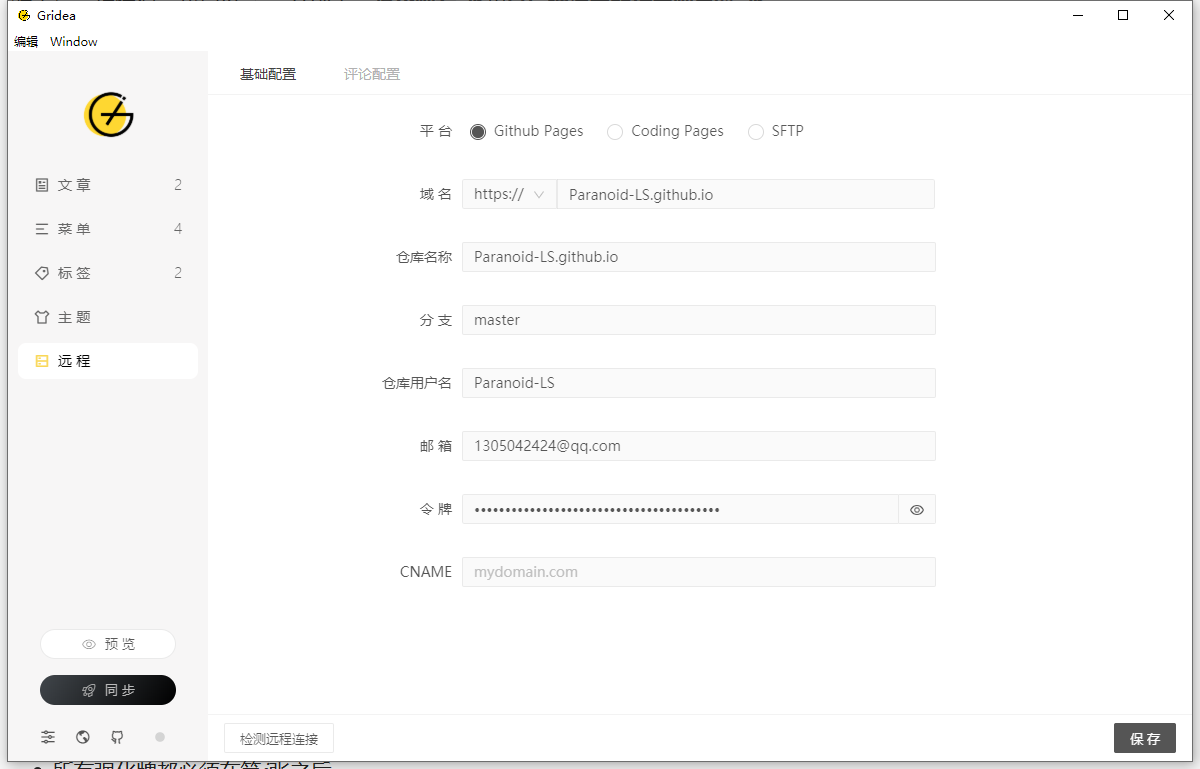Select SFTP platform radio button

(x=756, y=132)
